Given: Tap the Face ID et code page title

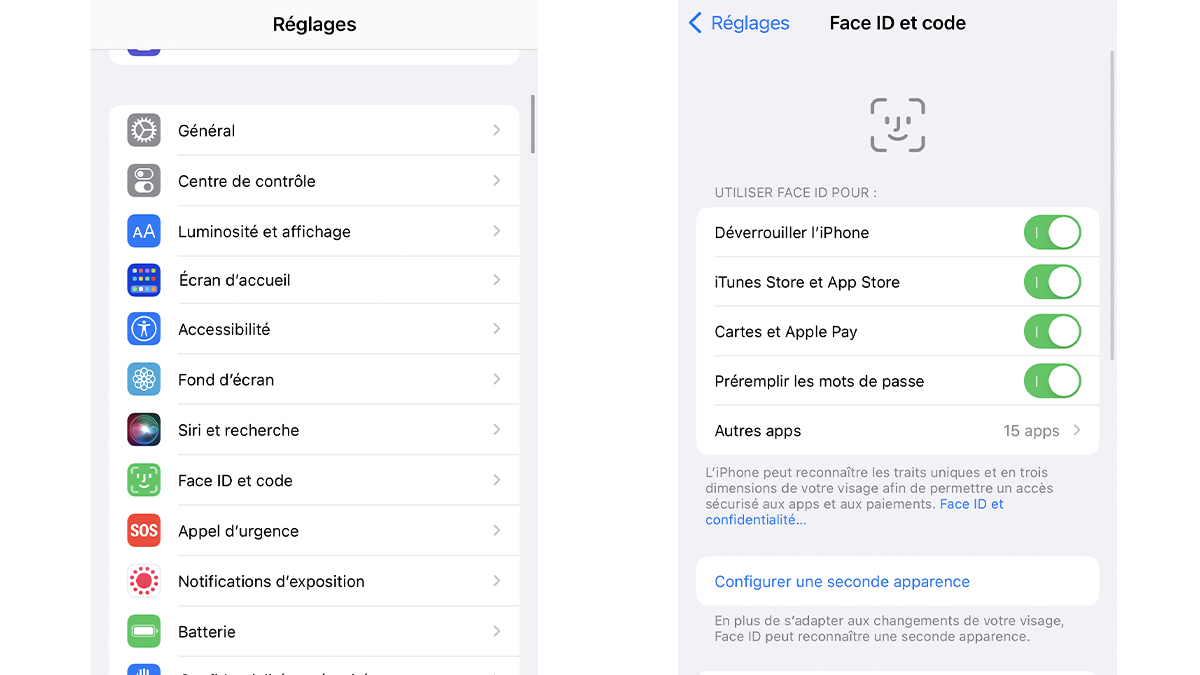Looking at the screenshot, I should pyautogui.click(x=898, y=23).
